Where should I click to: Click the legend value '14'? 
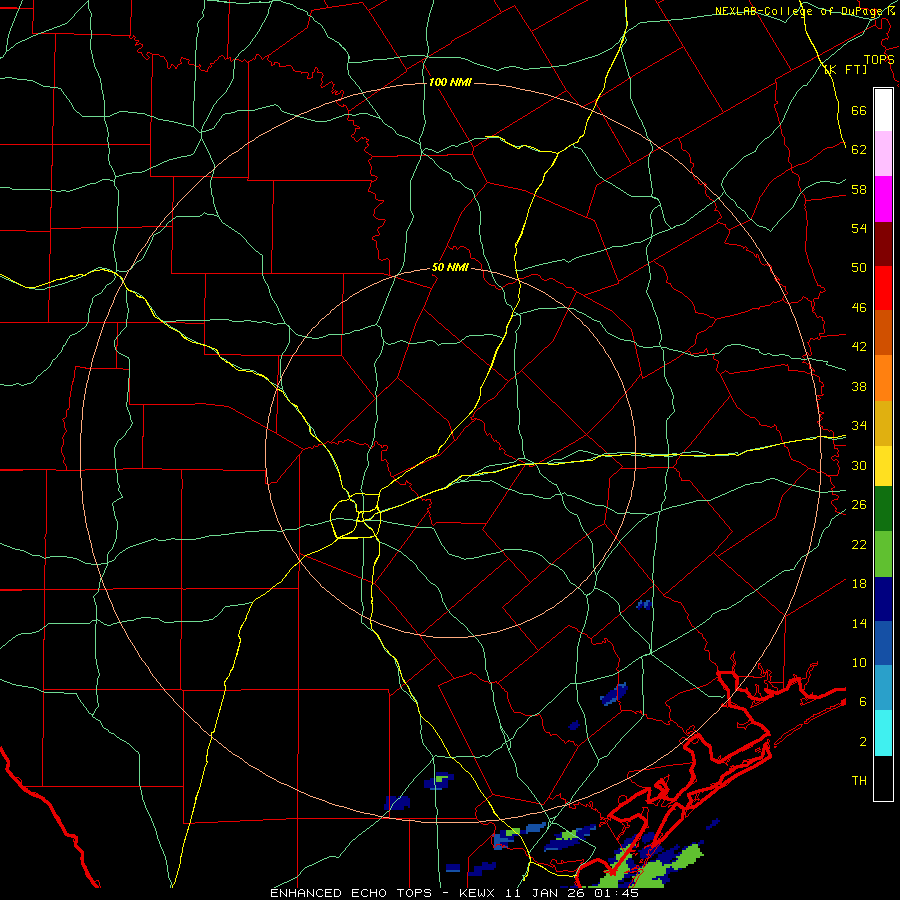tap(859, 623)
